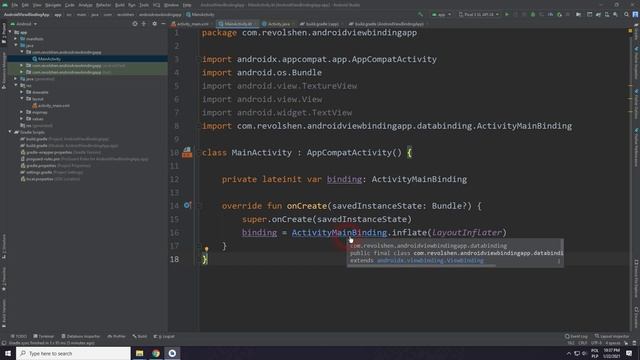Screen dimensions: 640x360
Task: Click the user account icon in the toolbar
Action: (636, 14)
